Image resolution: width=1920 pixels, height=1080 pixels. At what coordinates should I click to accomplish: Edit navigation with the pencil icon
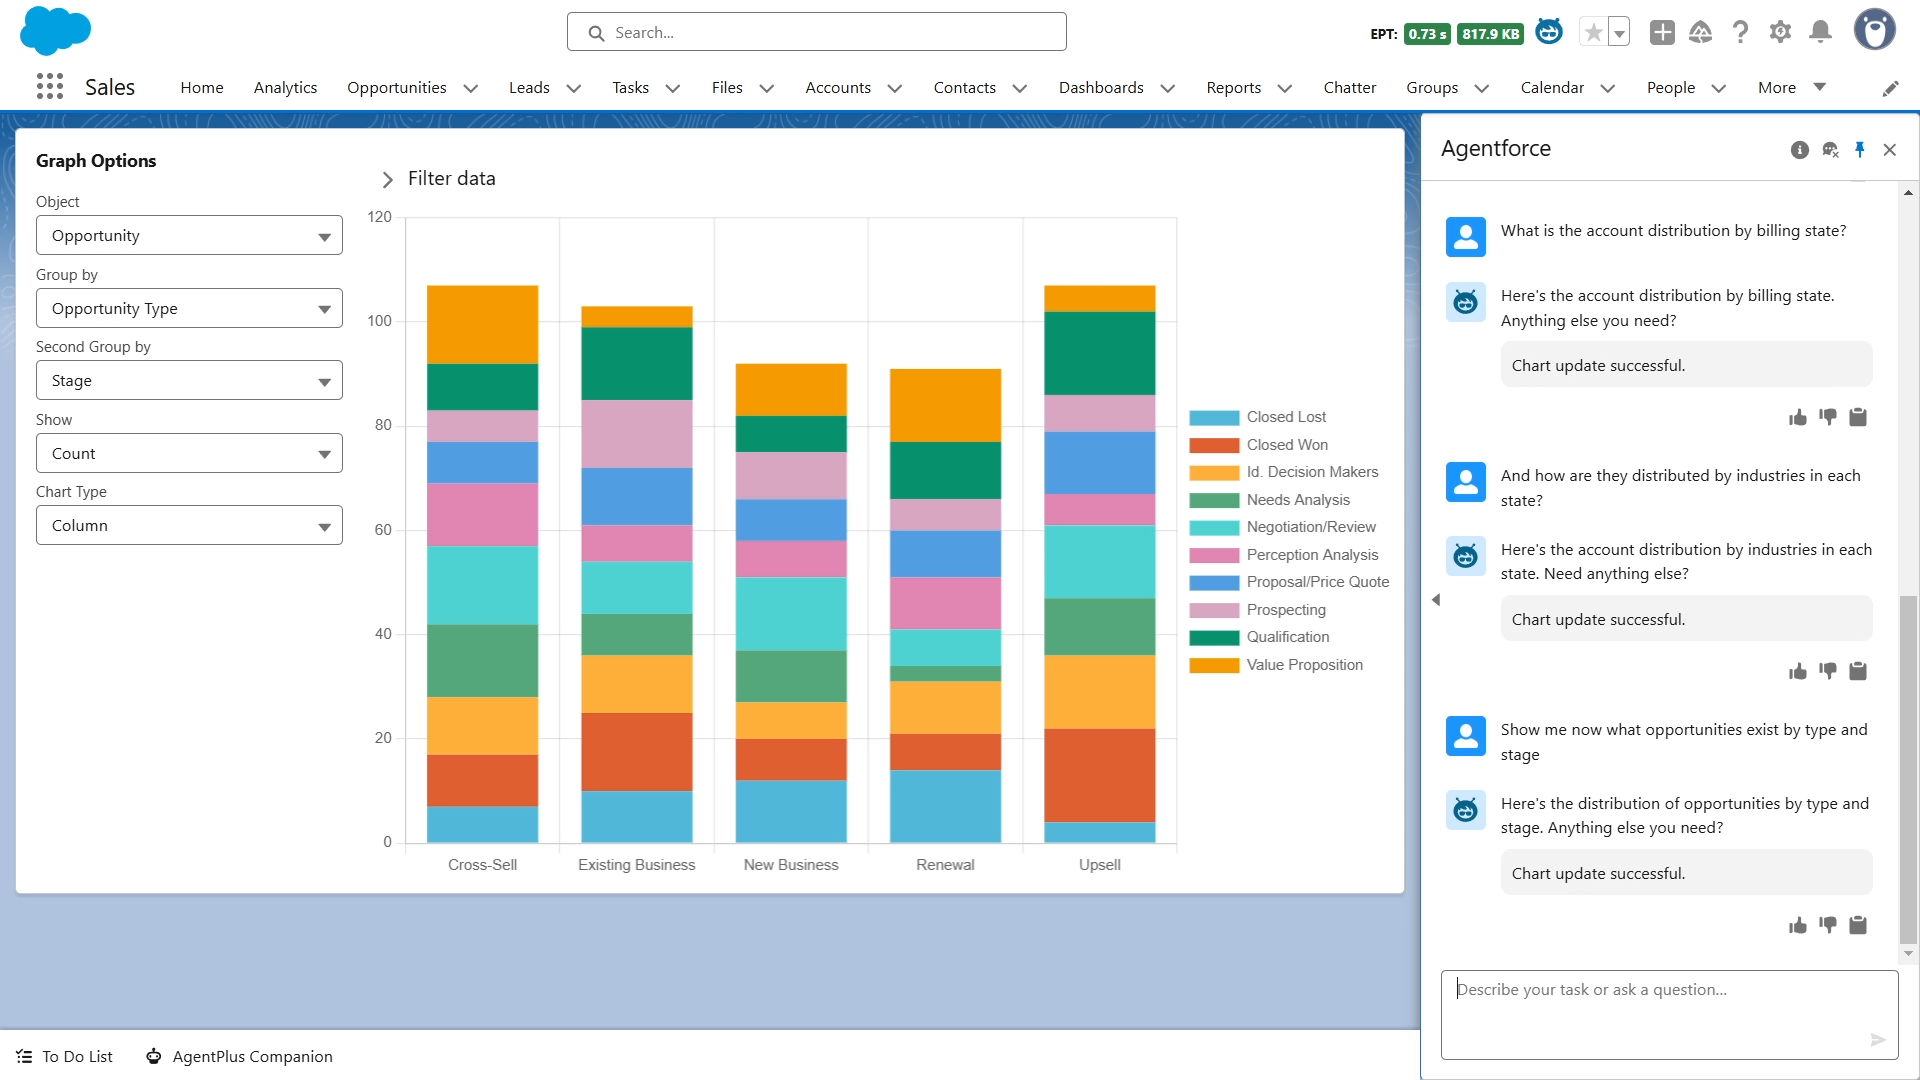[1890, 88]
